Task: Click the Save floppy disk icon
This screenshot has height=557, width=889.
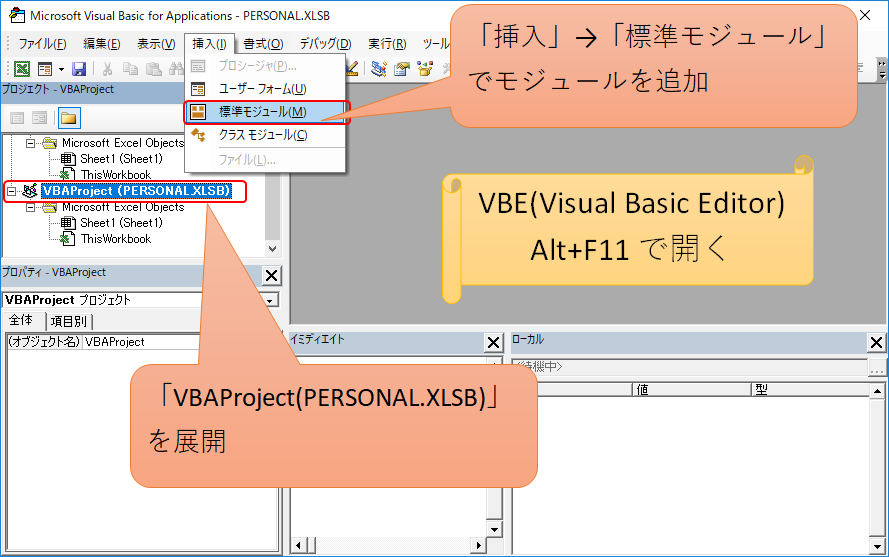Action: click(79, 69)
